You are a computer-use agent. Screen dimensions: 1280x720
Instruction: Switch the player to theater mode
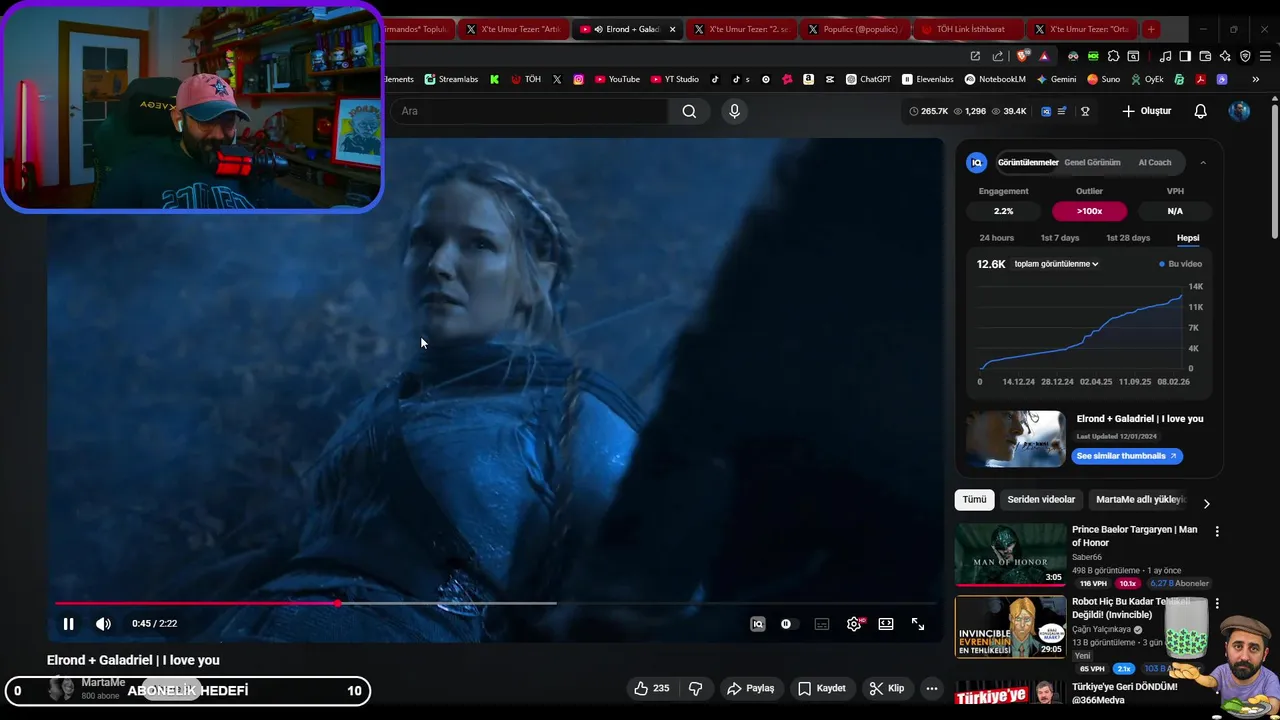click(886, 624)
